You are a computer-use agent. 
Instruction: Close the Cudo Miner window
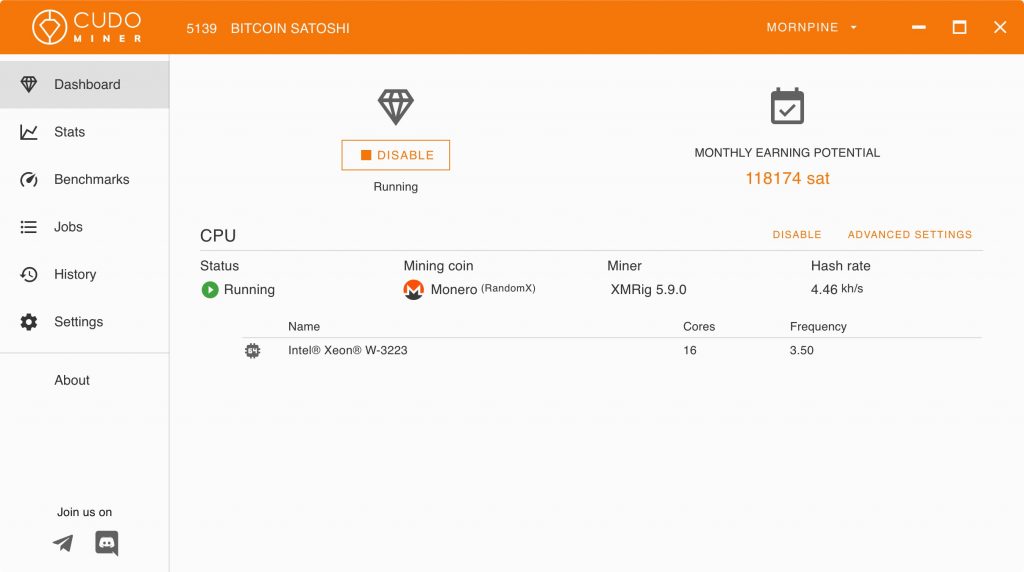tap(1000, 27)
